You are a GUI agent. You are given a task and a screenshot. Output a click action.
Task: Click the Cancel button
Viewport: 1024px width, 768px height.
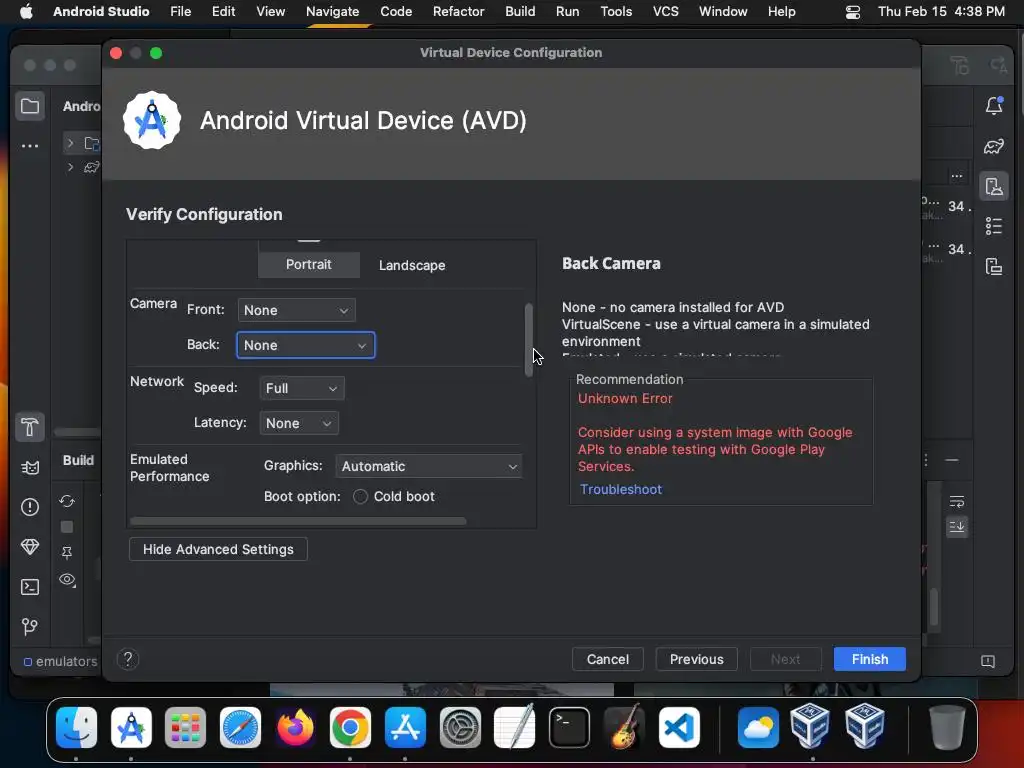(607, 659)
